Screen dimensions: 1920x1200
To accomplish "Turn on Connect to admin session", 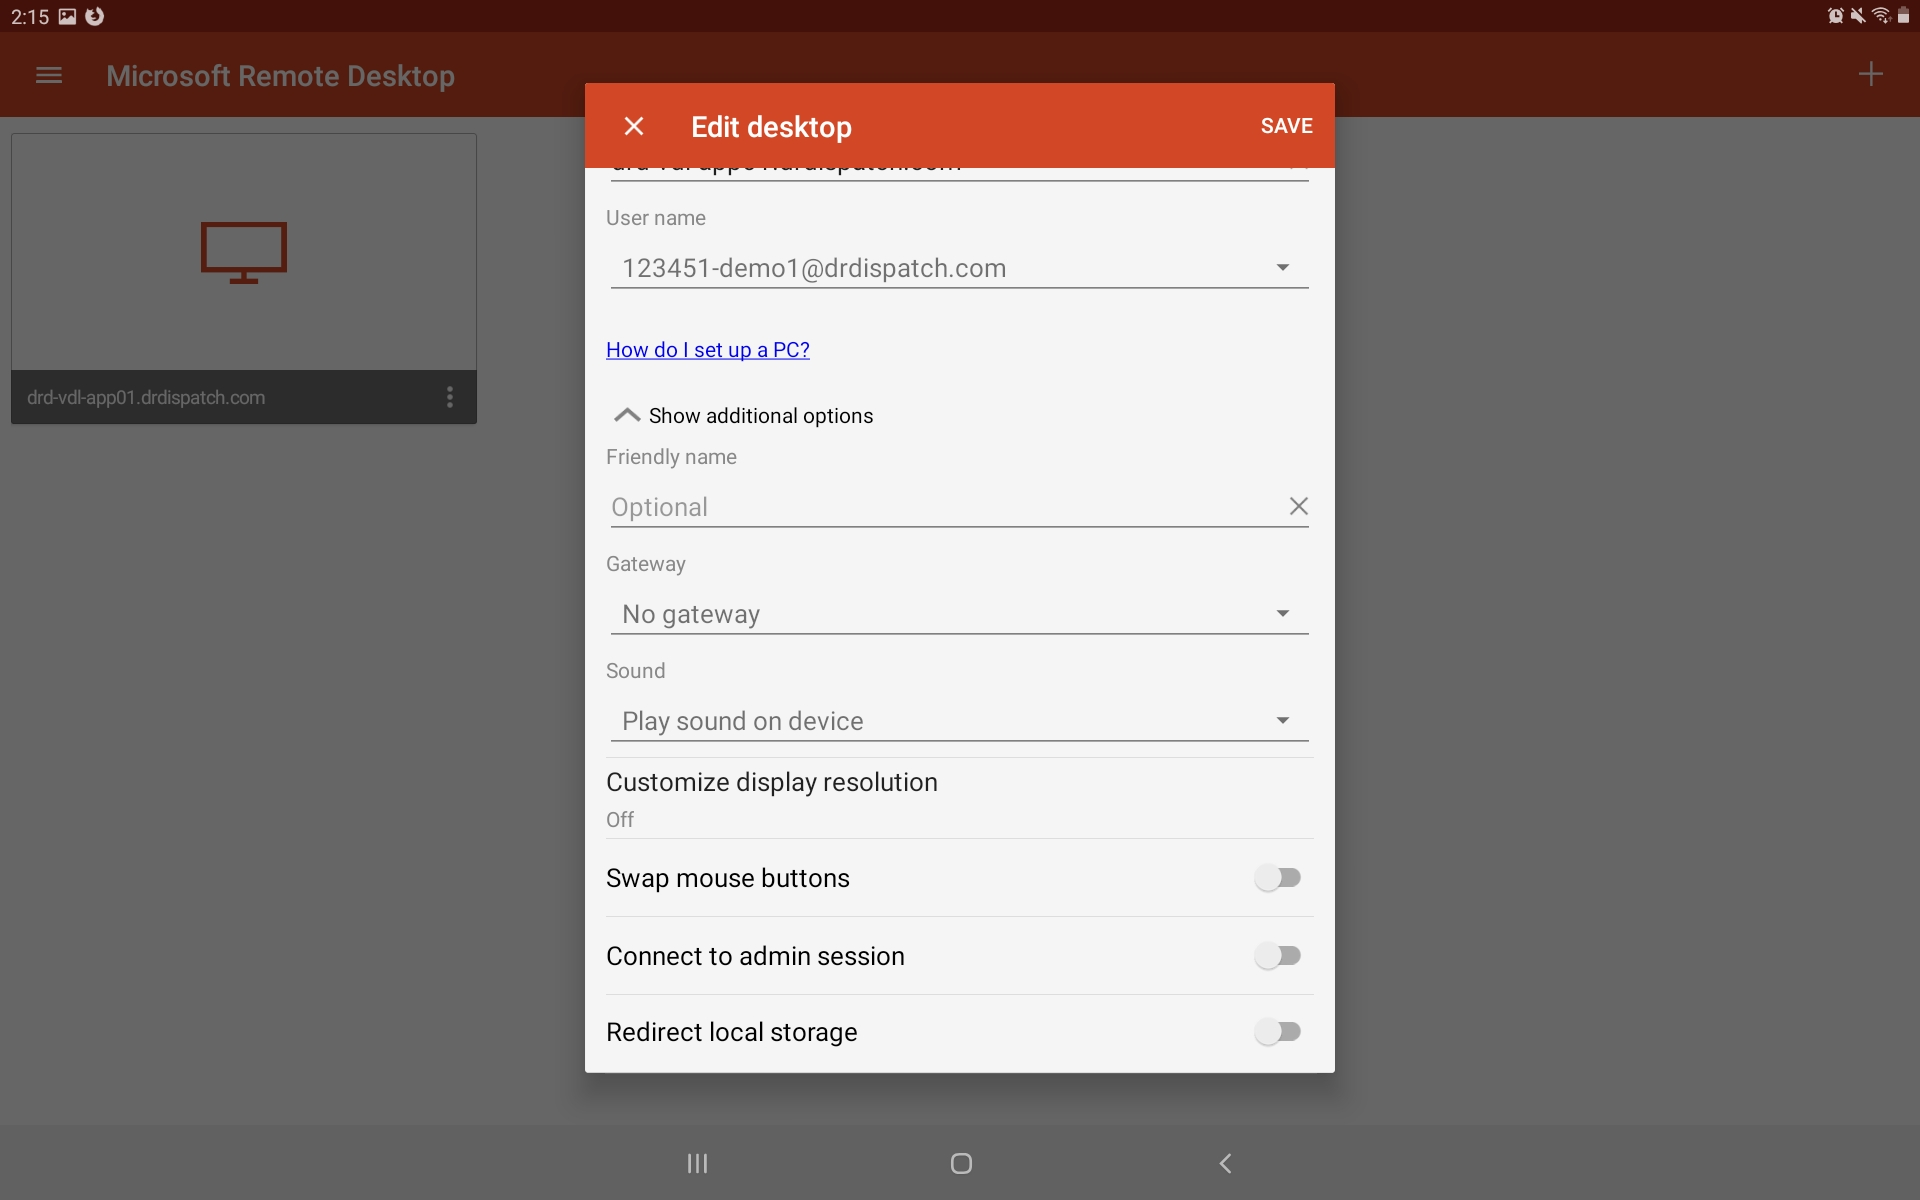I will pyautogui.click(x=1277, y=956).
